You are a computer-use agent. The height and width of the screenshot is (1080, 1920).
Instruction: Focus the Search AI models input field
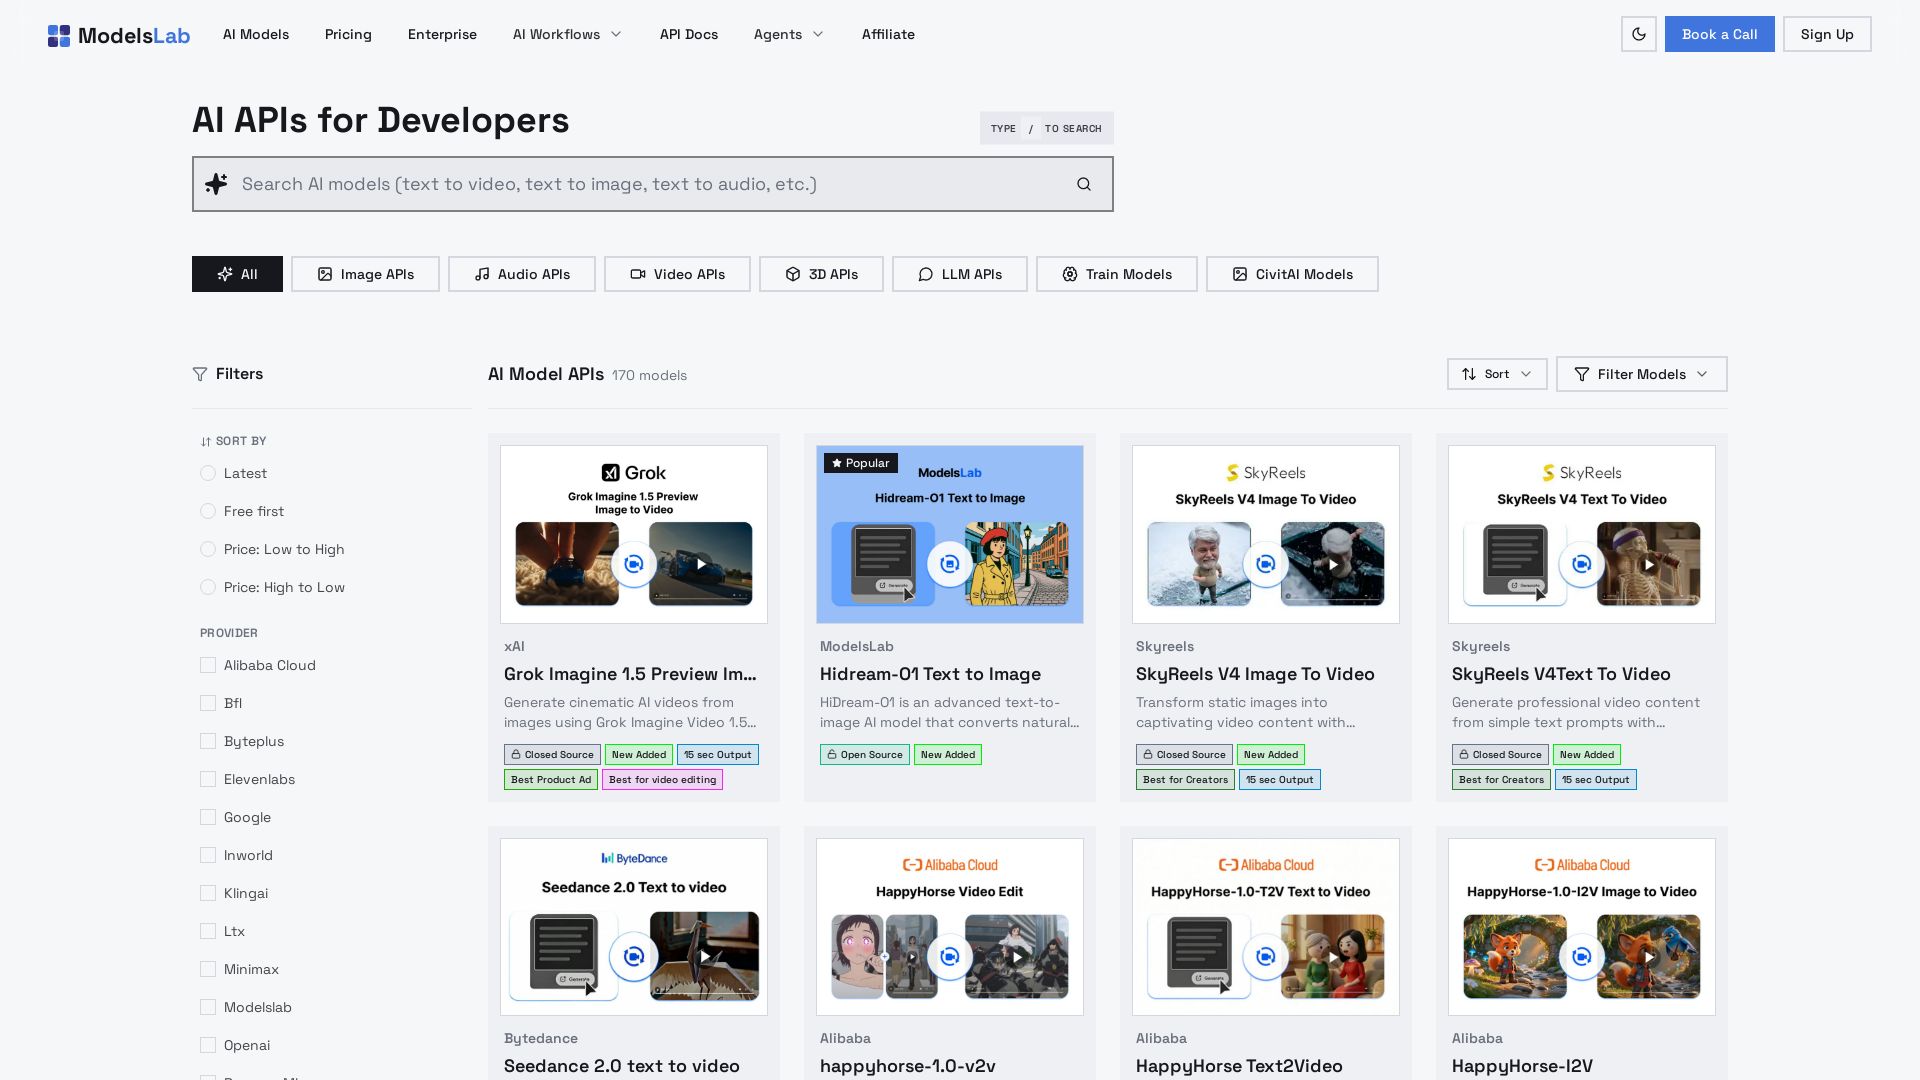[653, 184]
